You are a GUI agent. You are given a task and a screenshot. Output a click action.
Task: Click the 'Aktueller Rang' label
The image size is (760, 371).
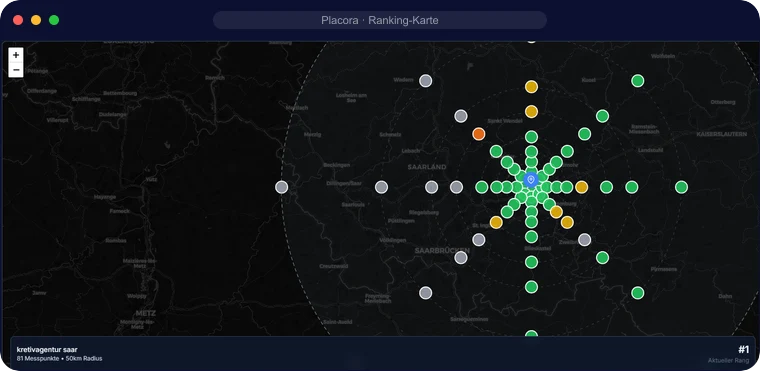tap(728, 361)
